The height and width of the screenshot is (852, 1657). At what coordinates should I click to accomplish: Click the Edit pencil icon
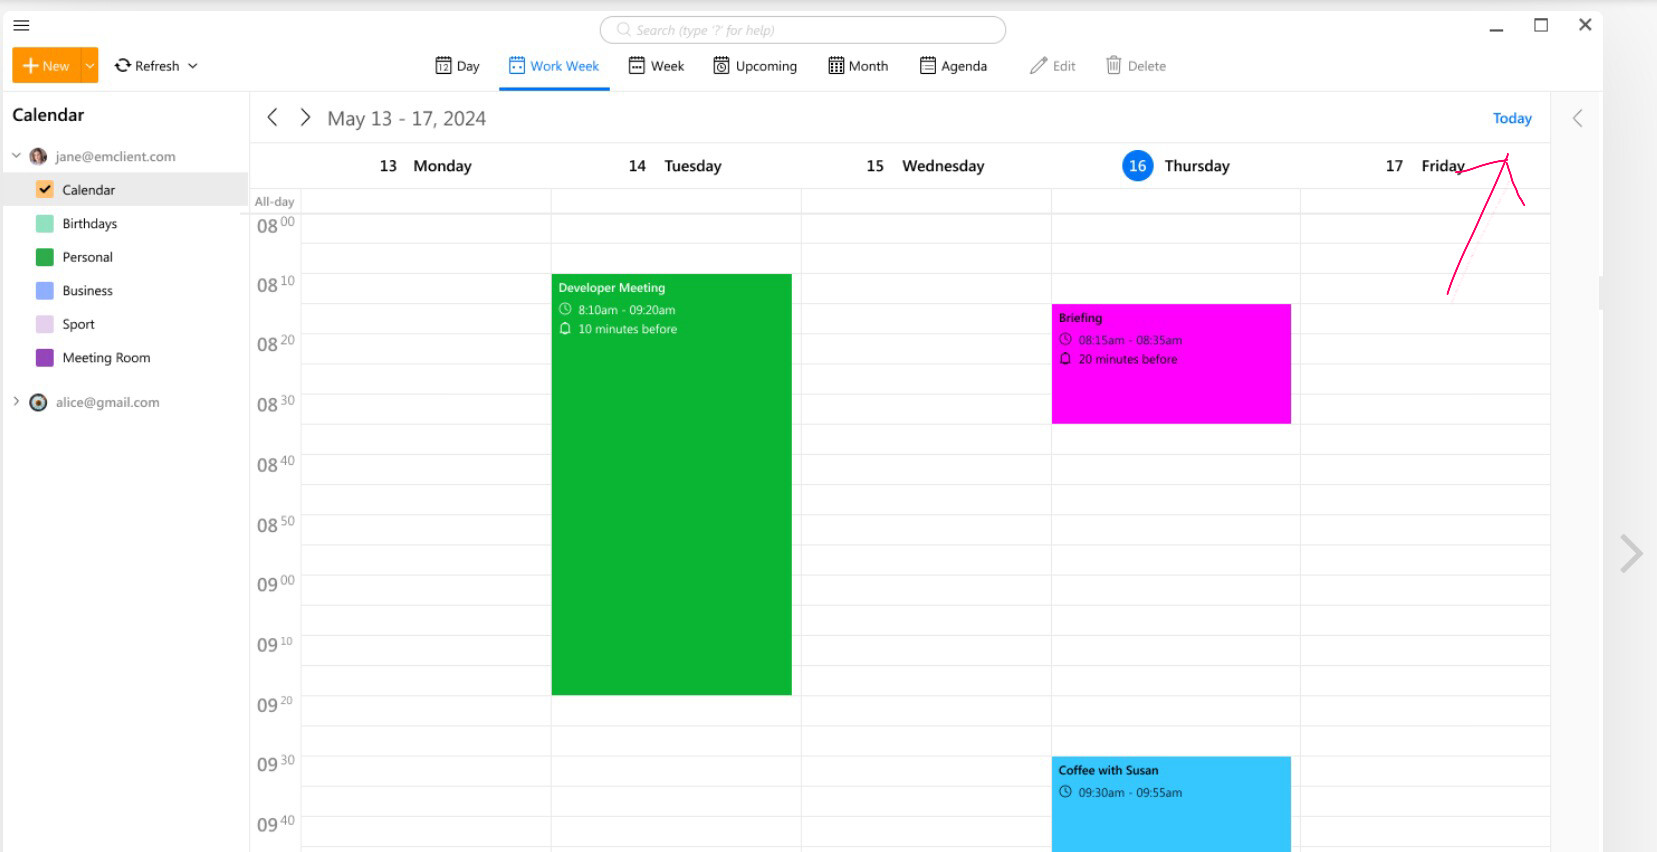point(1039,66)
